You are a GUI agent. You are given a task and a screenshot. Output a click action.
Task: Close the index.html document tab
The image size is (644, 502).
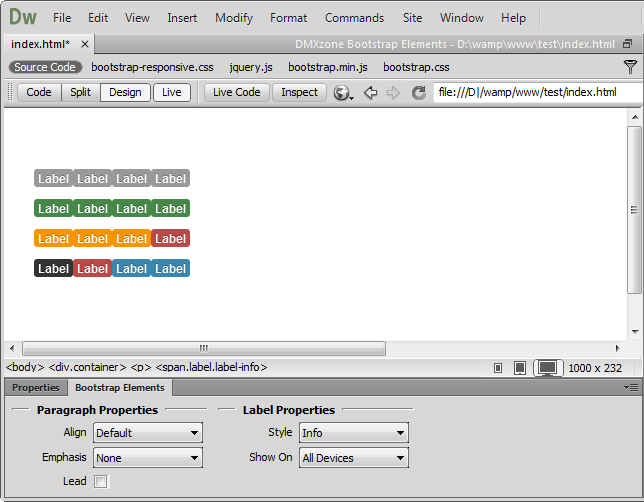click(85, 44)
